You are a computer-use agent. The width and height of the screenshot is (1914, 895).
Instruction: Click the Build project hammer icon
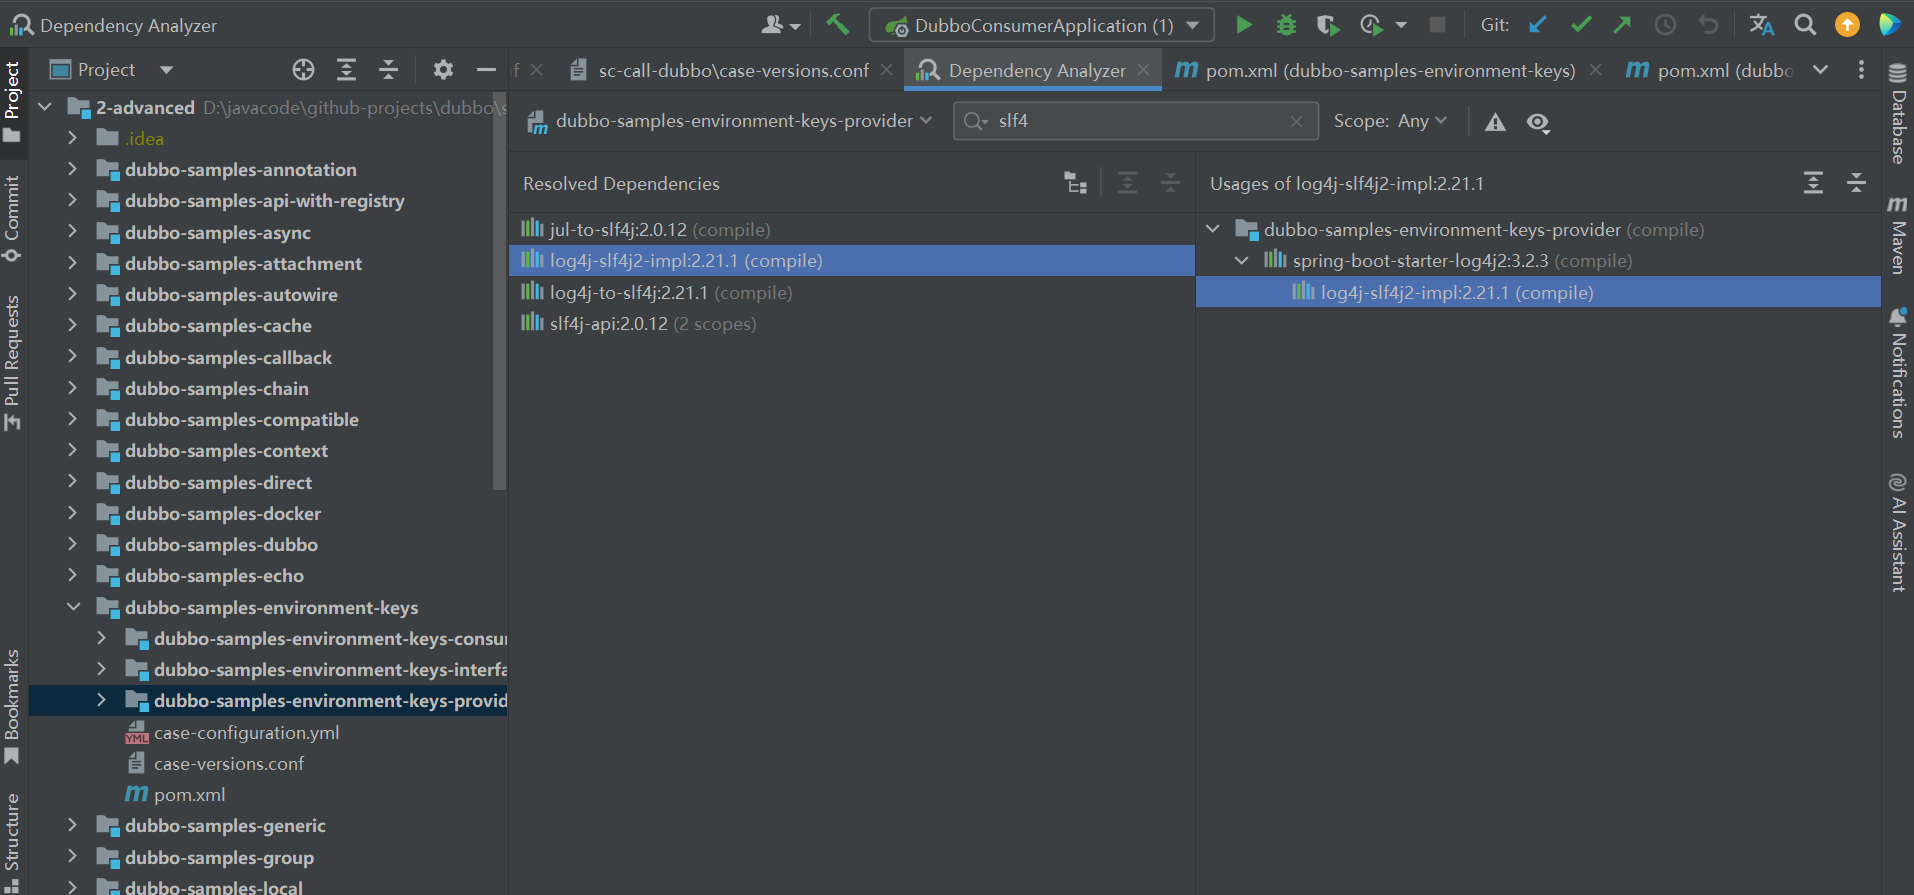coord(837,25)
